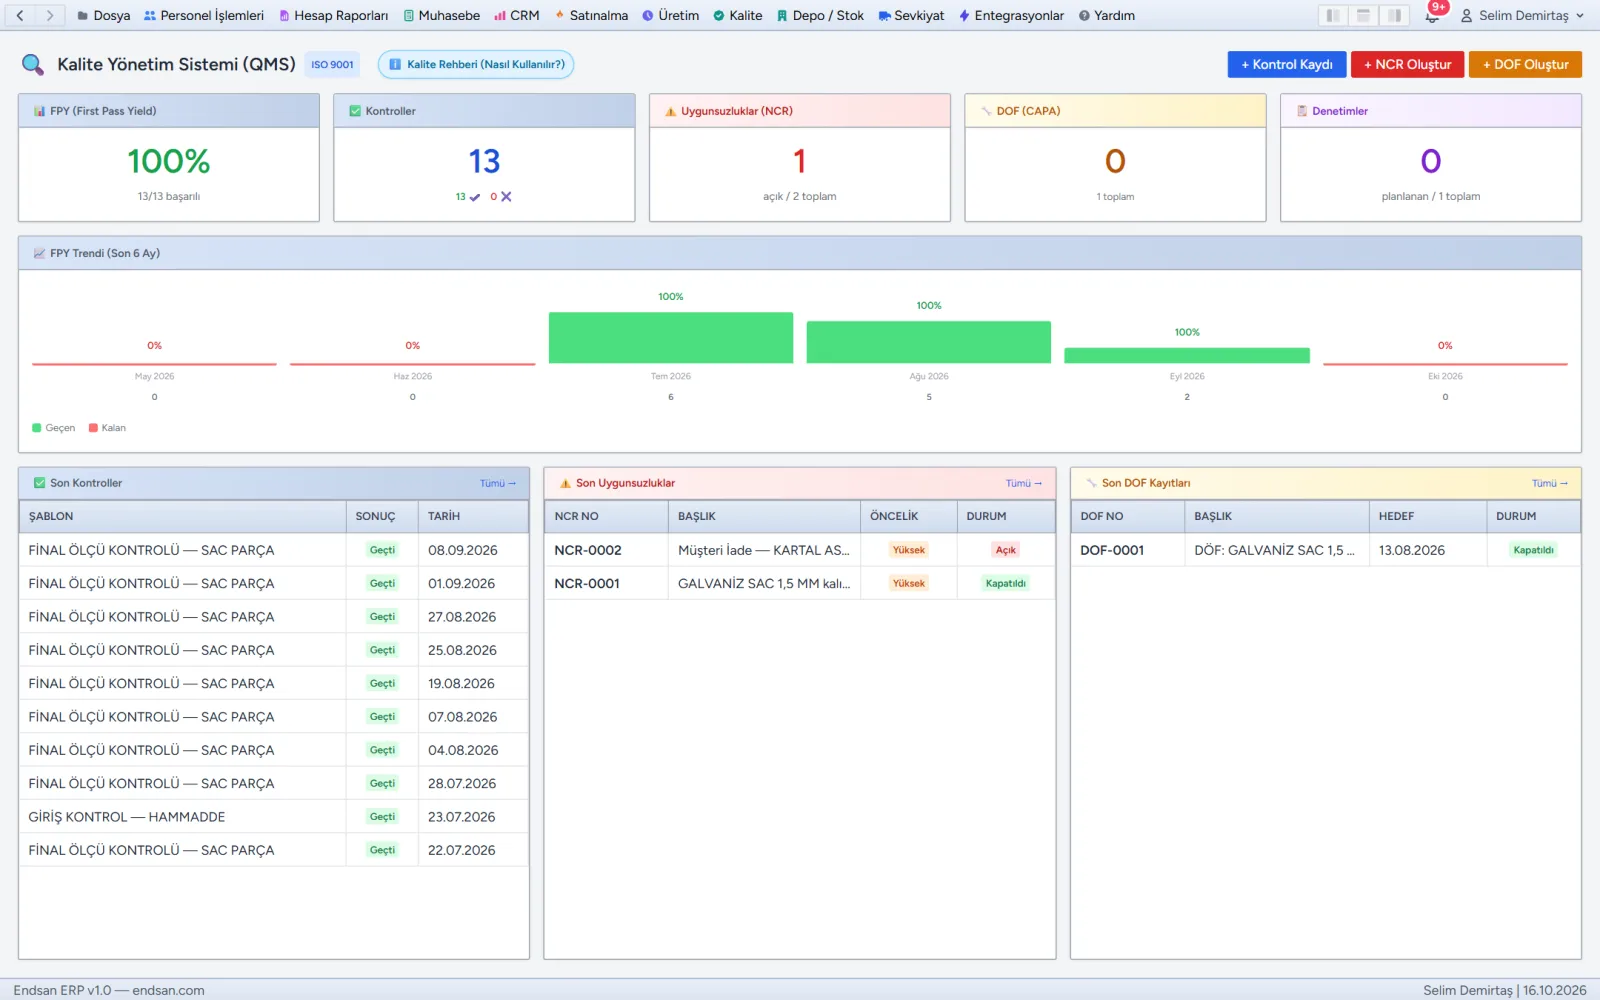Open Hesap Raporları menu
1600x1000 pixels.
[x=333, y=15]
